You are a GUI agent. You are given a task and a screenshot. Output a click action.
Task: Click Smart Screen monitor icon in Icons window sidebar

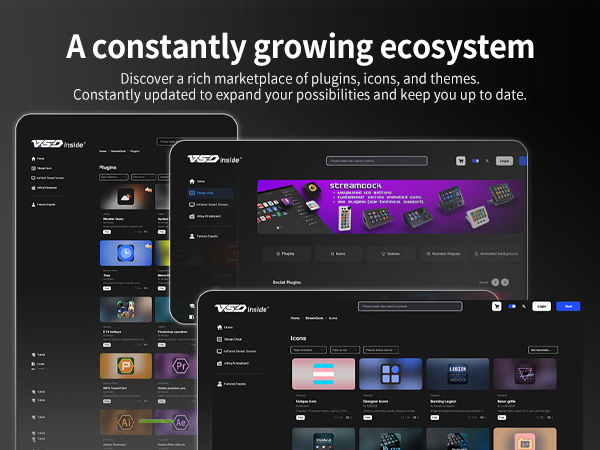pos(219,351)
